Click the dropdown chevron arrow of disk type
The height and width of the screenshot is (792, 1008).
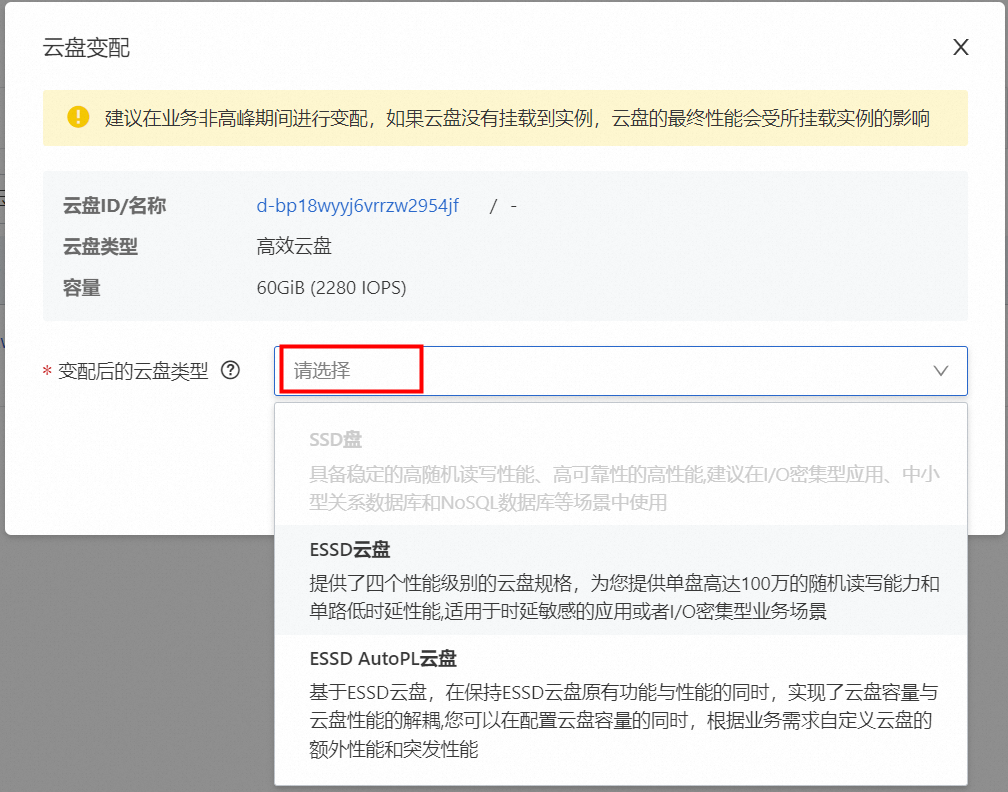click(x=940, y=371)
